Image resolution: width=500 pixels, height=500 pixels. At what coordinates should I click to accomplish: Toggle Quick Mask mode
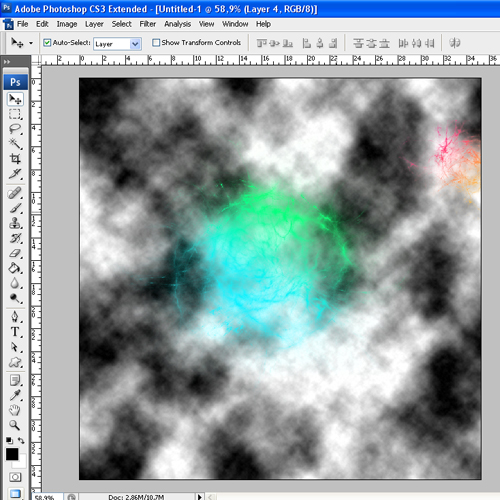pos(15,477)
